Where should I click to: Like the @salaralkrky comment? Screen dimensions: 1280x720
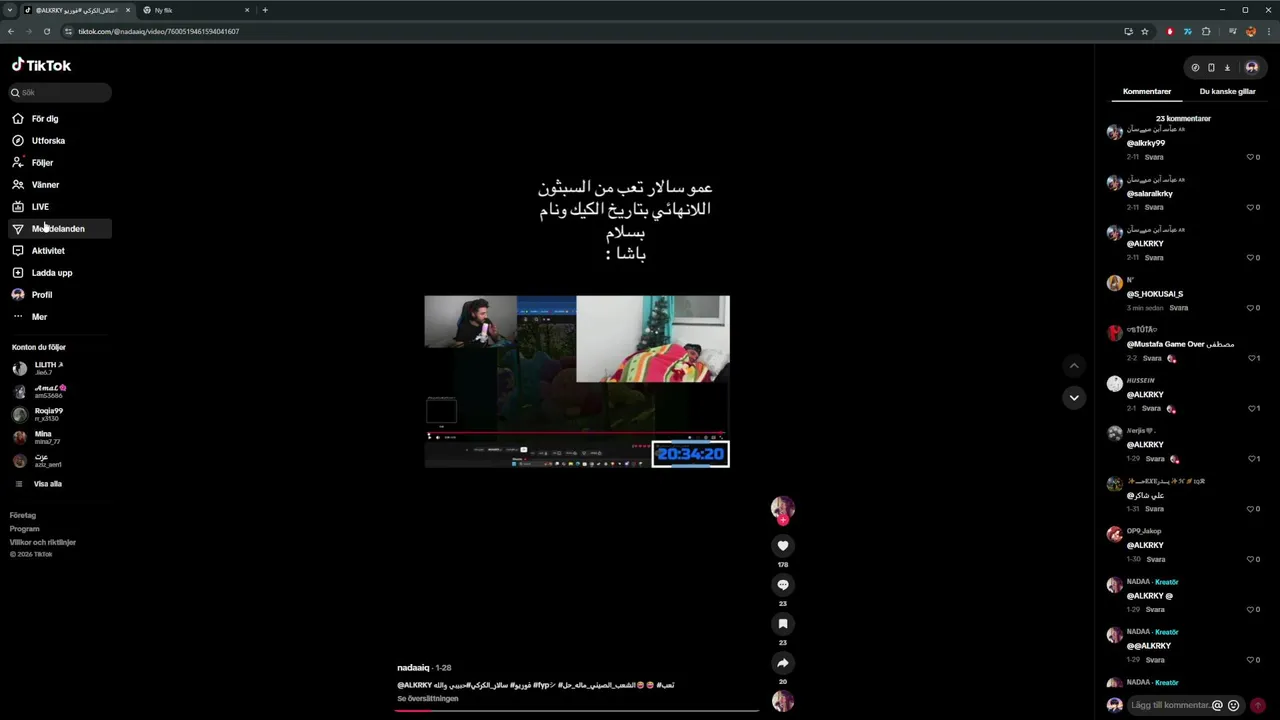[1250, 207]
